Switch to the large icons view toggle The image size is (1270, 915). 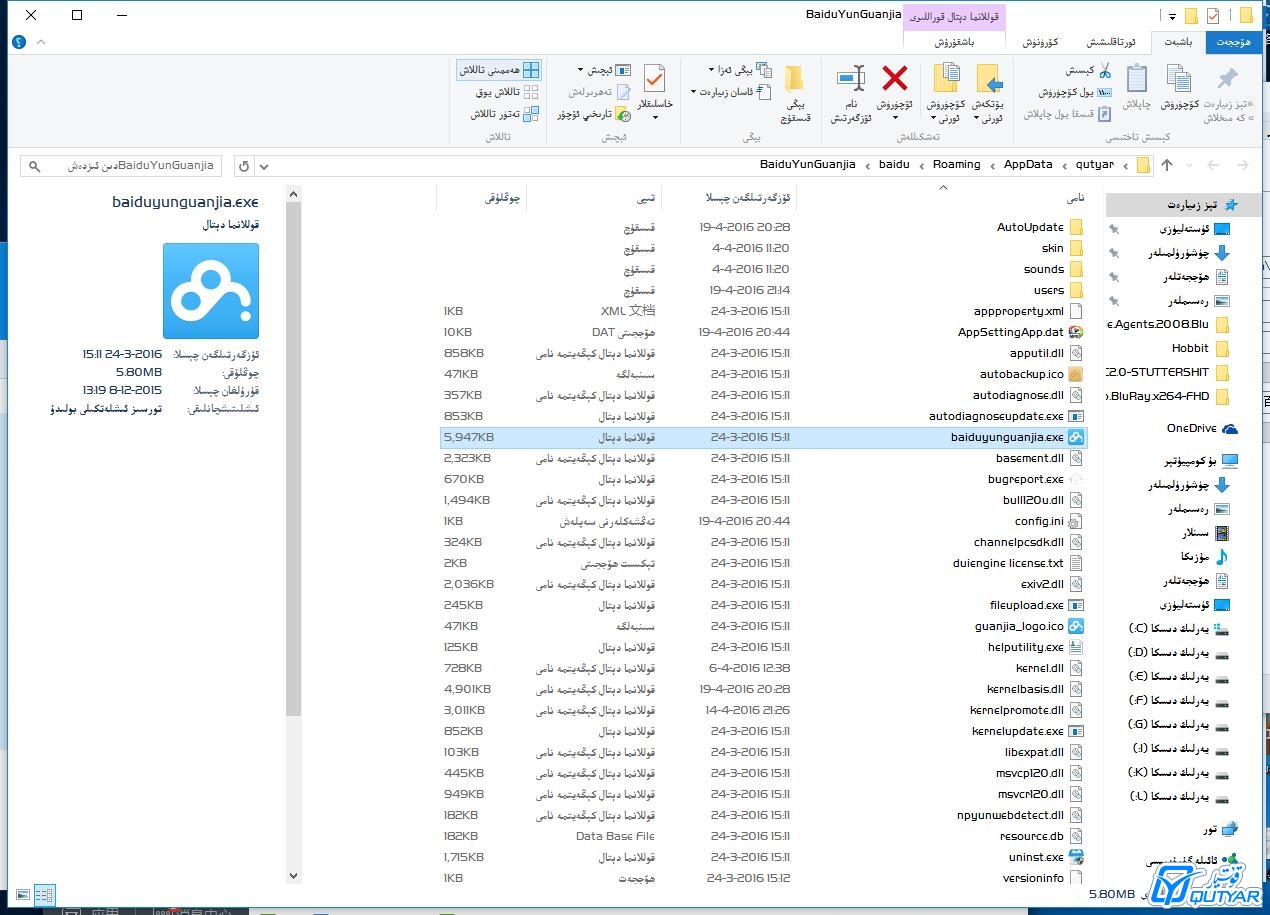pos(21,895)
